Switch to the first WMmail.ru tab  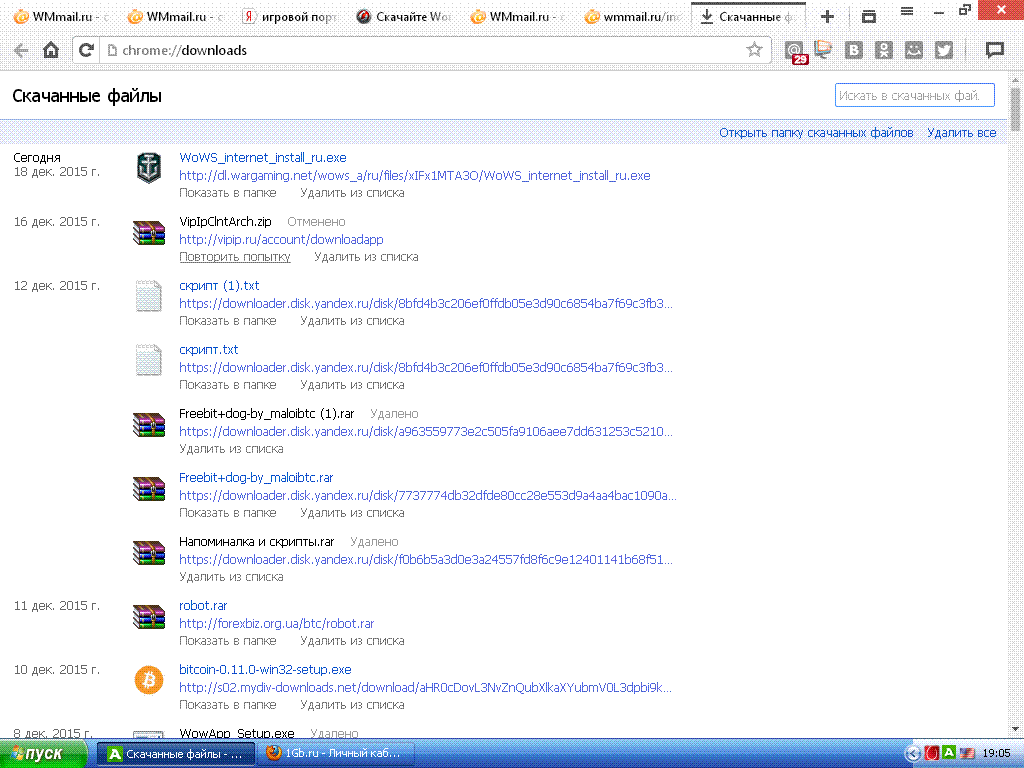click(61, 16)
